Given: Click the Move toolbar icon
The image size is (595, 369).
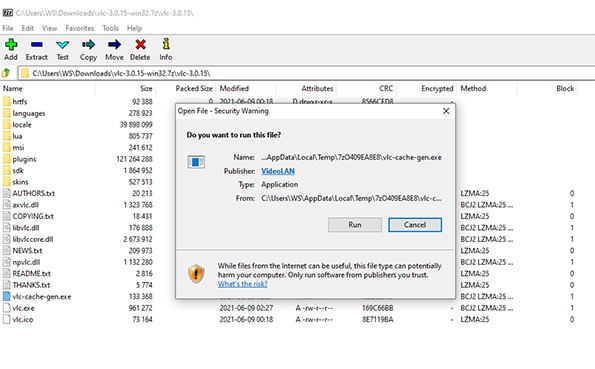Looking at the screenshot, I should pos(114,45).
